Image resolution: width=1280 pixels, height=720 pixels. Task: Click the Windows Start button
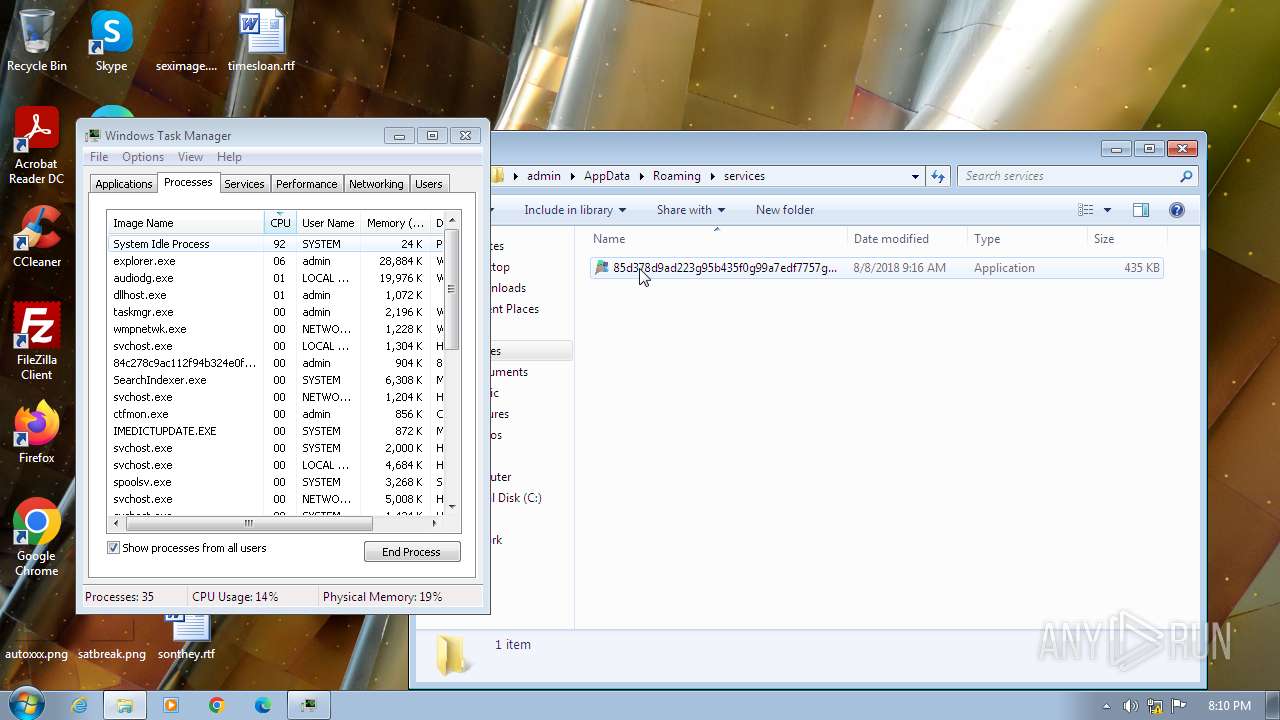click(x=26, y=705)
